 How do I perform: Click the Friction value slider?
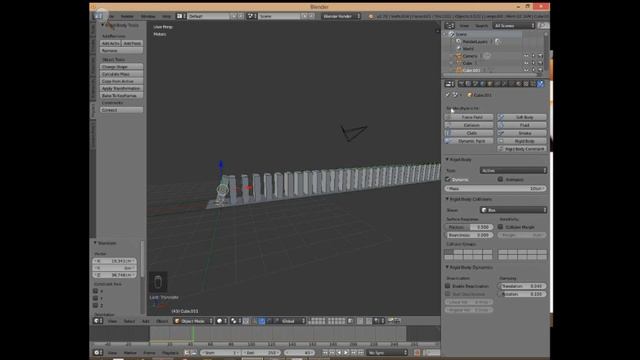[469, 227]
